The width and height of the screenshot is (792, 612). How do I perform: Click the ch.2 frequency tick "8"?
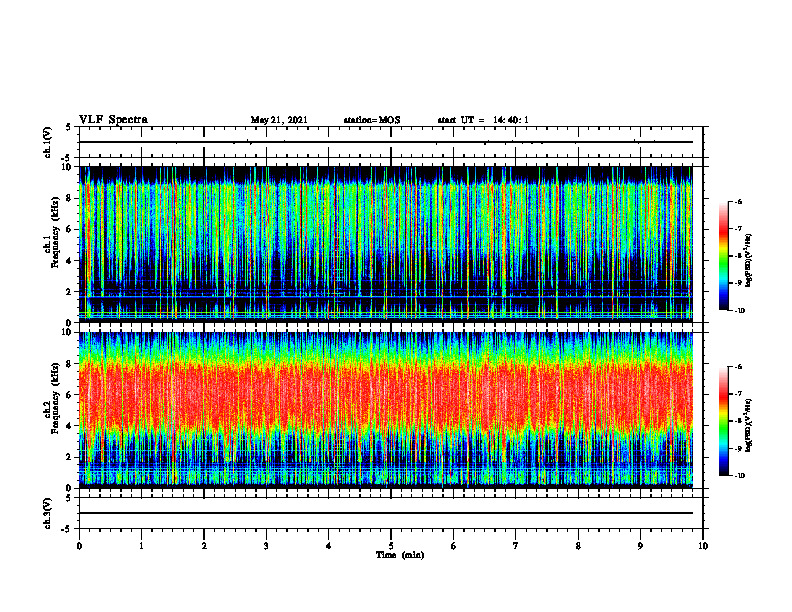[x=70, y=364]
